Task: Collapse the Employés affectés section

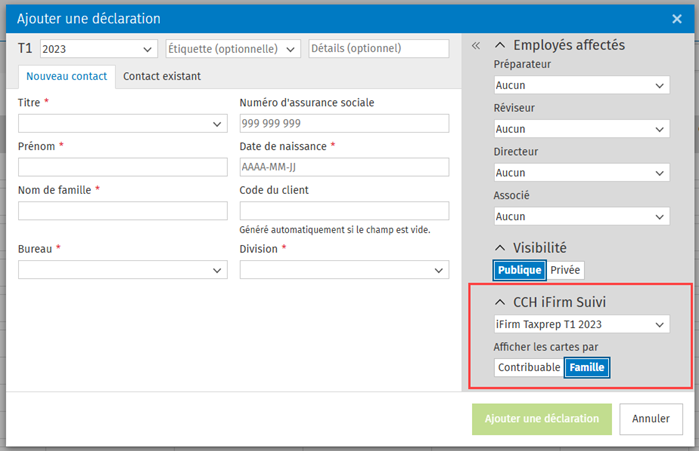Action: [x=499, y=45]
